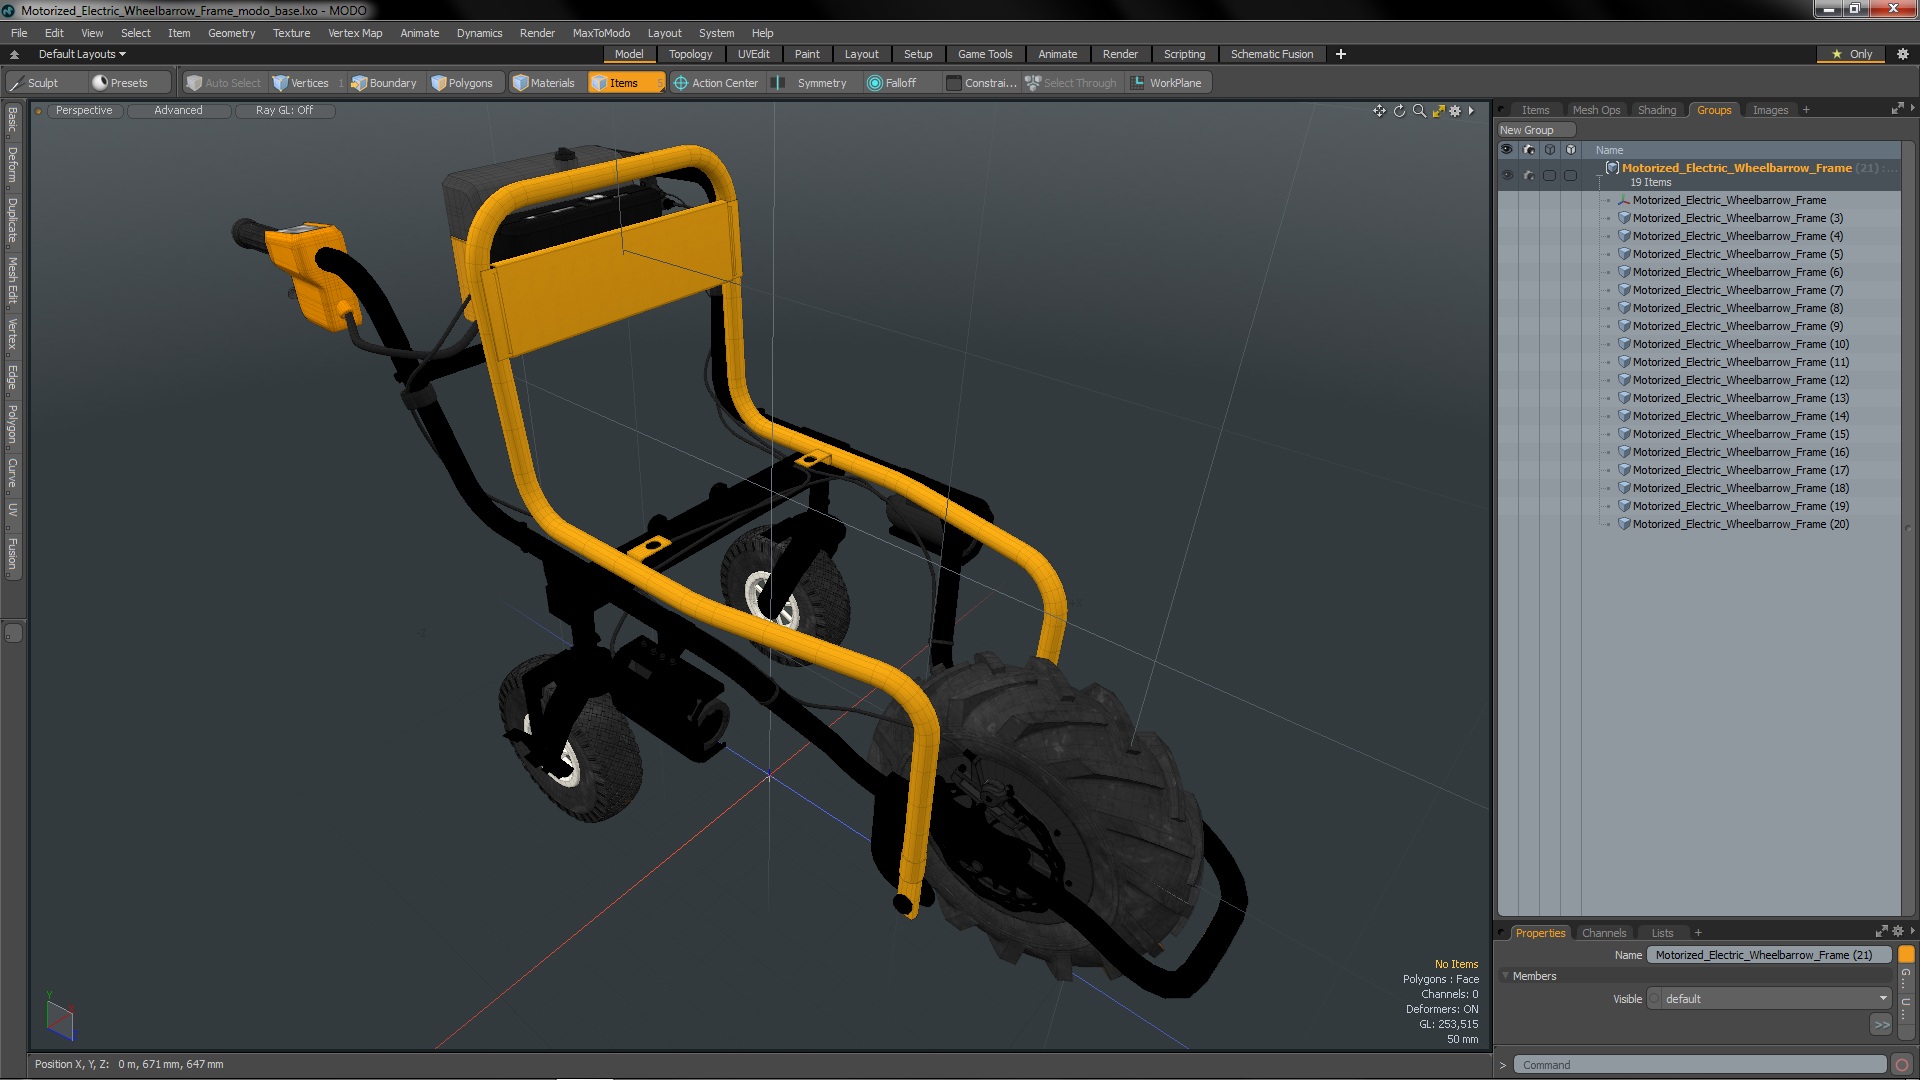Click the viewport pan (move) icon
The height and width of the screenshot is (1080, 1920).
1379,111
